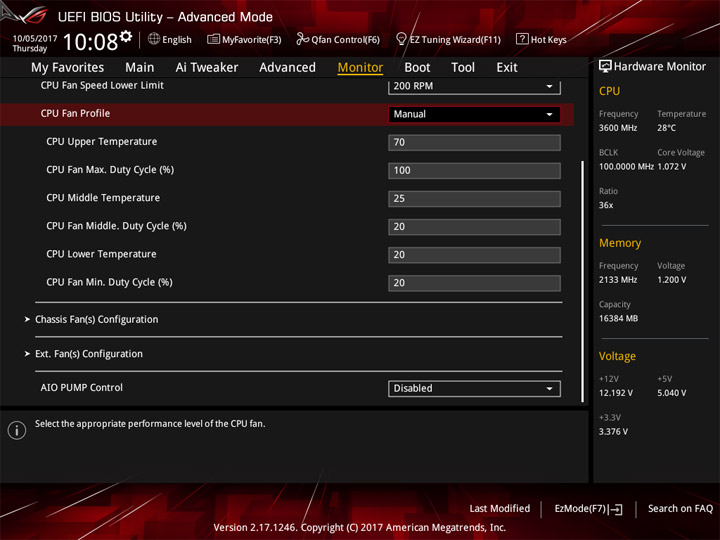Select the Monitor tab

point(360,68)
